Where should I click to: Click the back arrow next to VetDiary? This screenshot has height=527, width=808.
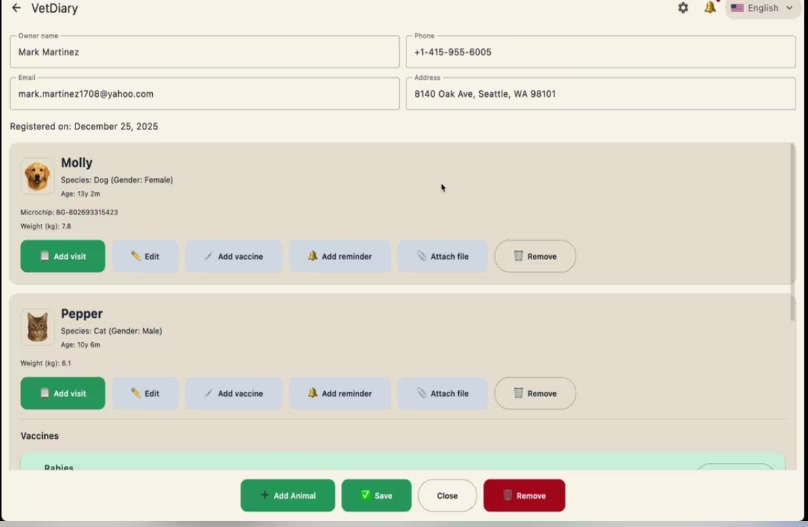(x=16, y=8)
